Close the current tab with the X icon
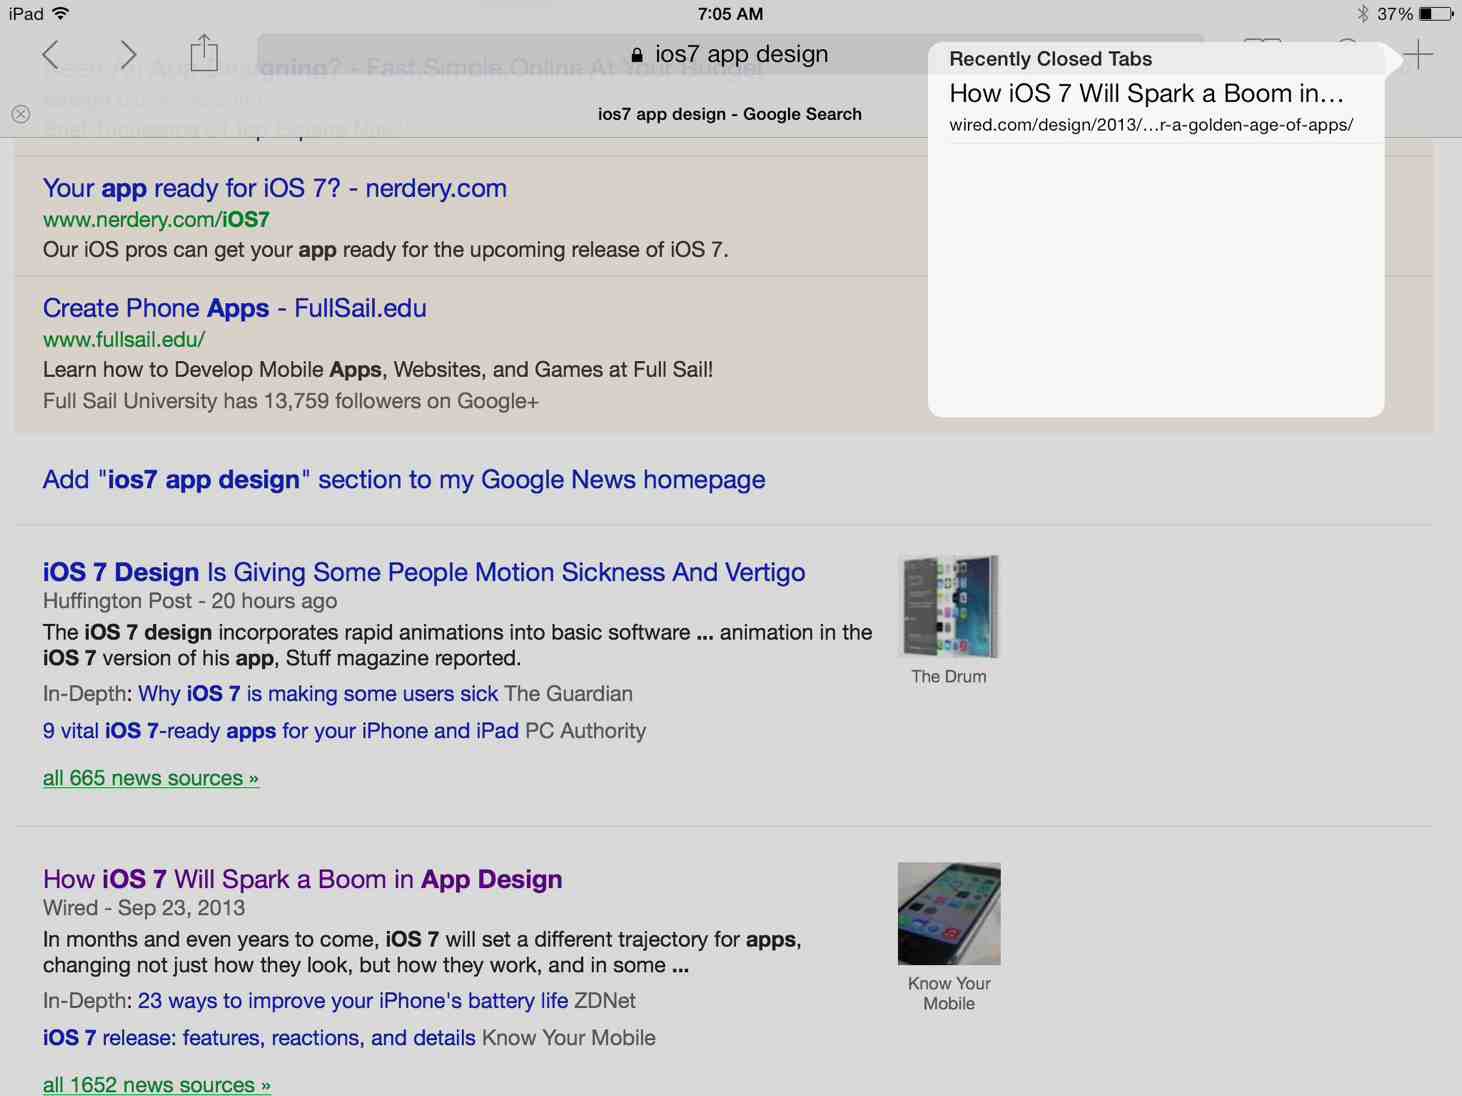The image size is (1462, 1096). 20,114
